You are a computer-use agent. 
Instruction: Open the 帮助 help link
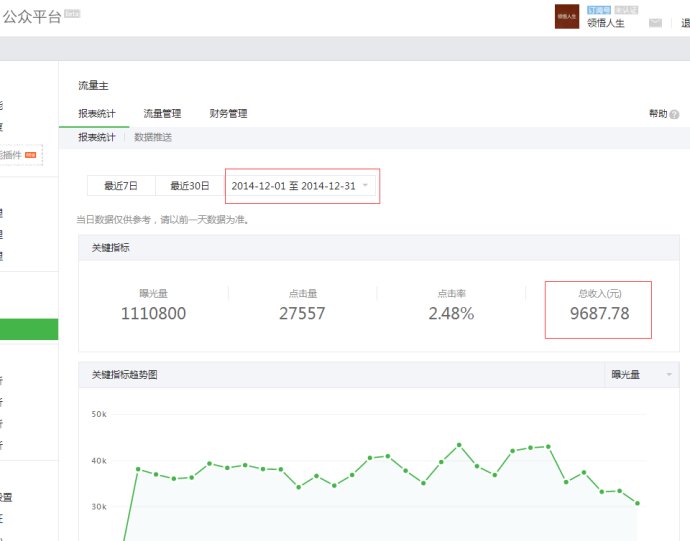(x=658, y=114)
